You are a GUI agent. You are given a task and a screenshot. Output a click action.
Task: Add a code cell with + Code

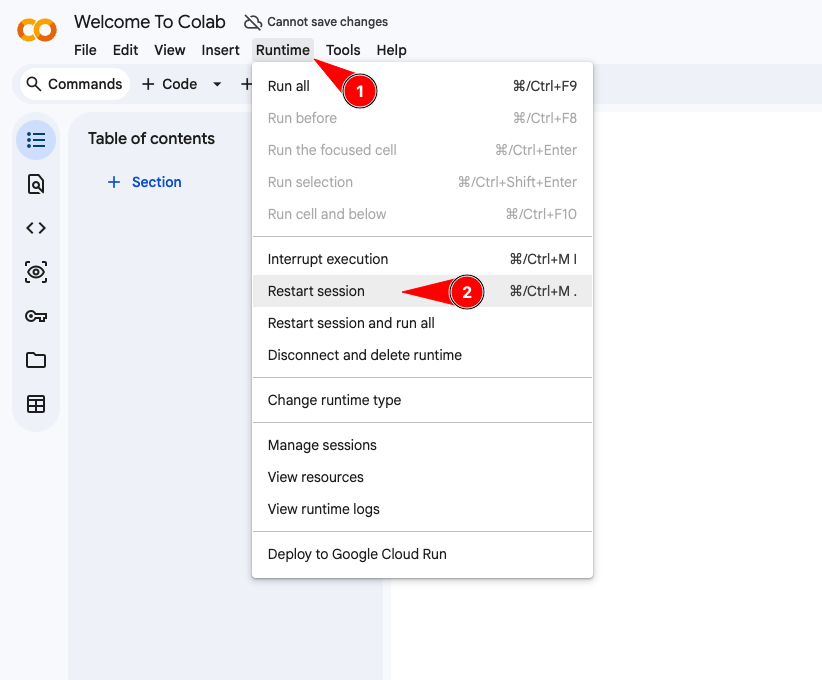pyautogui.click(x=169, y=84)
